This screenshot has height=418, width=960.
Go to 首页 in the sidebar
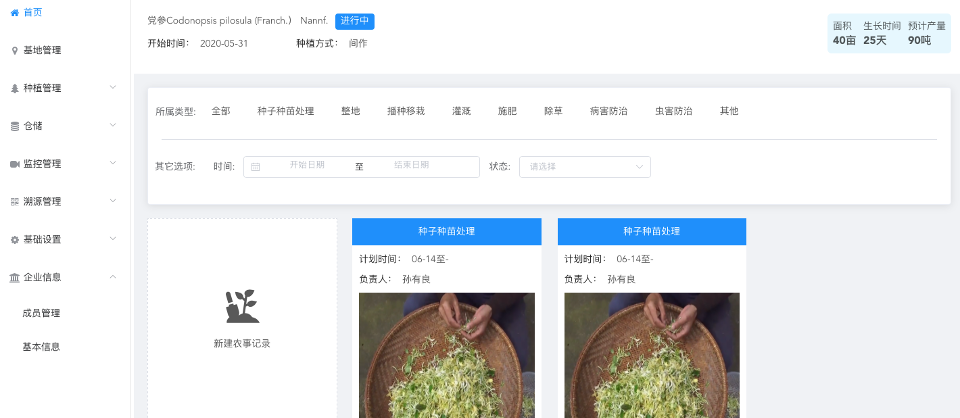point(33,12)
